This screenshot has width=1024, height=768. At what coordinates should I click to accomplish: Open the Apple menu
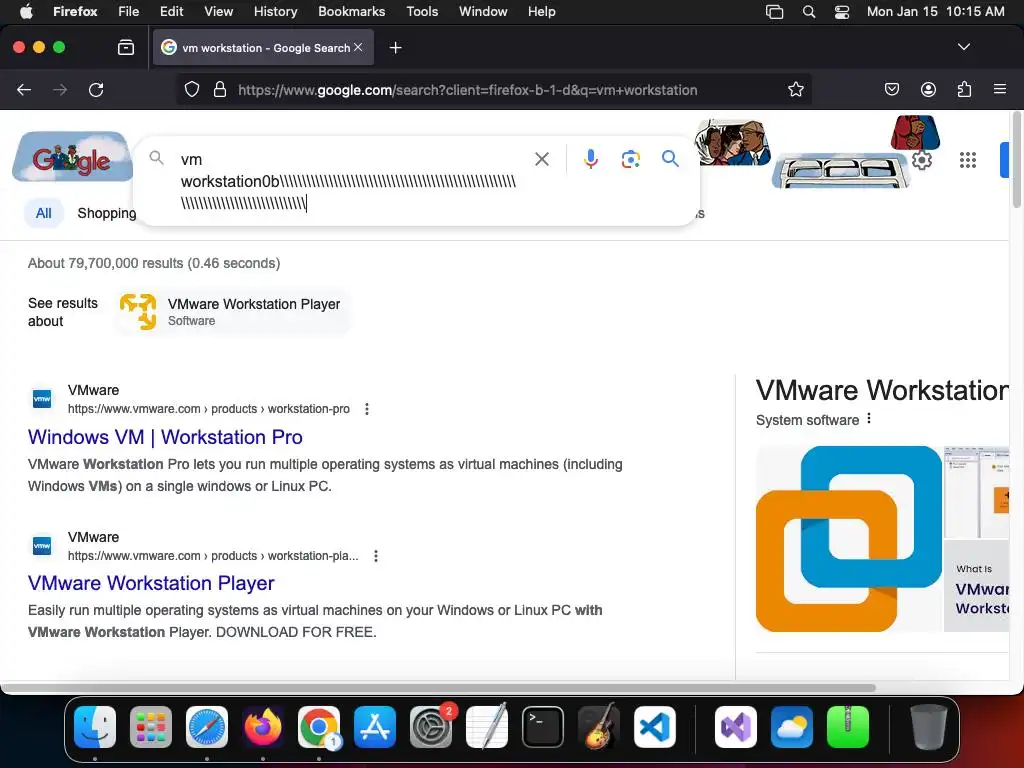(26, 12)
